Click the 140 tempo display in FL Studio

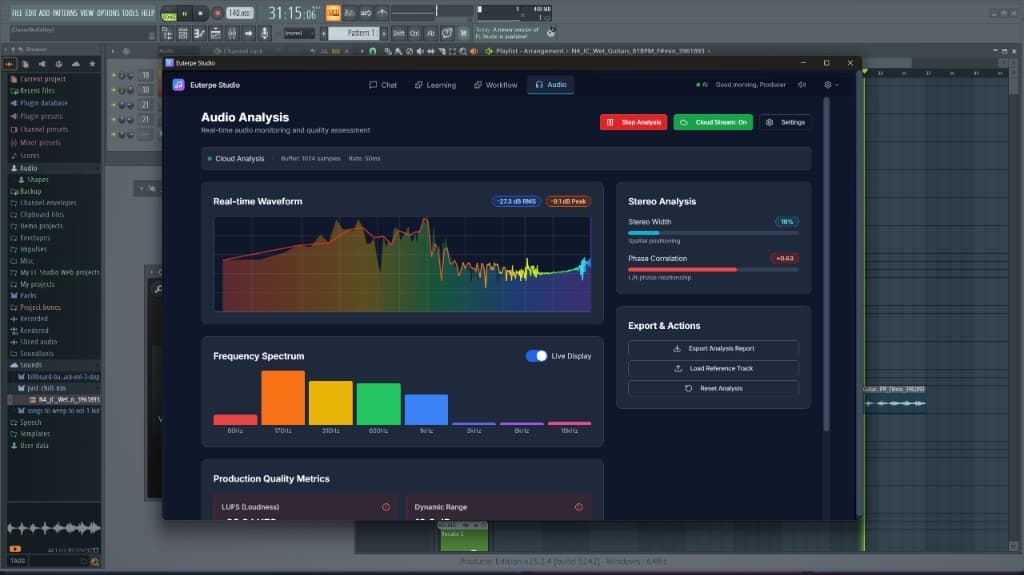pyautogui.click(x=240, y=13)
